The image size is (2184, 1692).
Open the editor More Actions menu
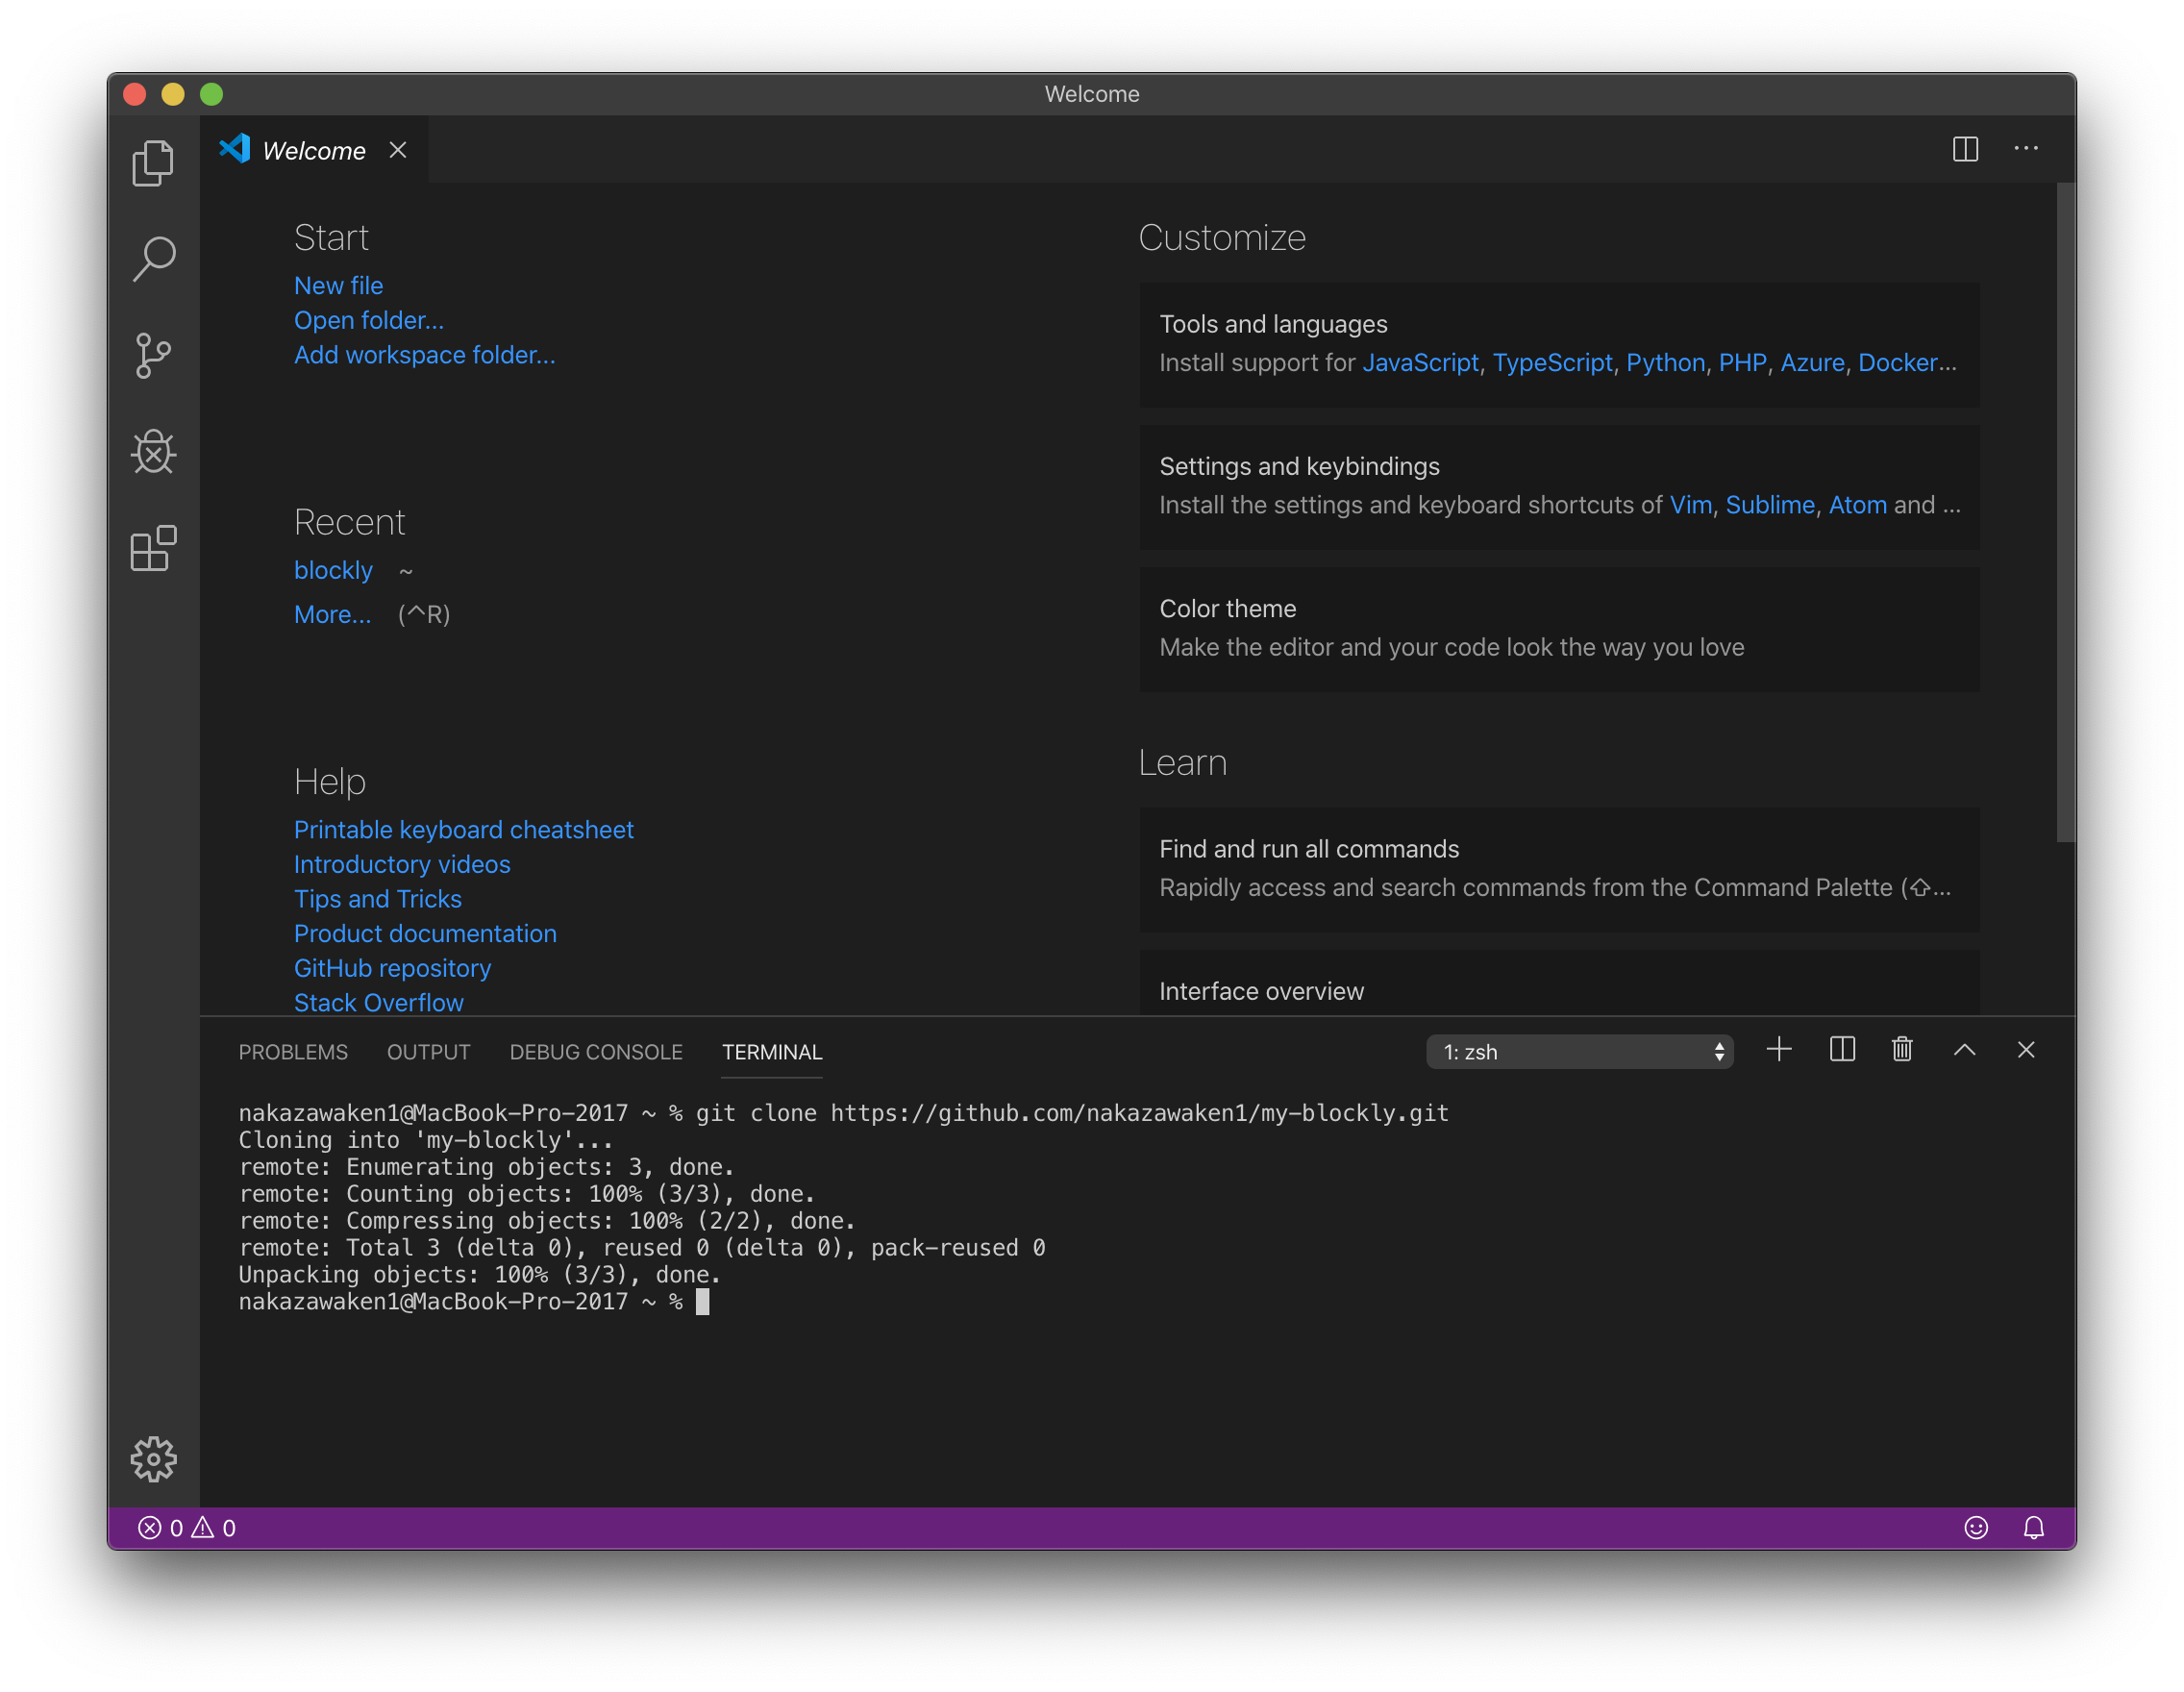point(2026,149)
